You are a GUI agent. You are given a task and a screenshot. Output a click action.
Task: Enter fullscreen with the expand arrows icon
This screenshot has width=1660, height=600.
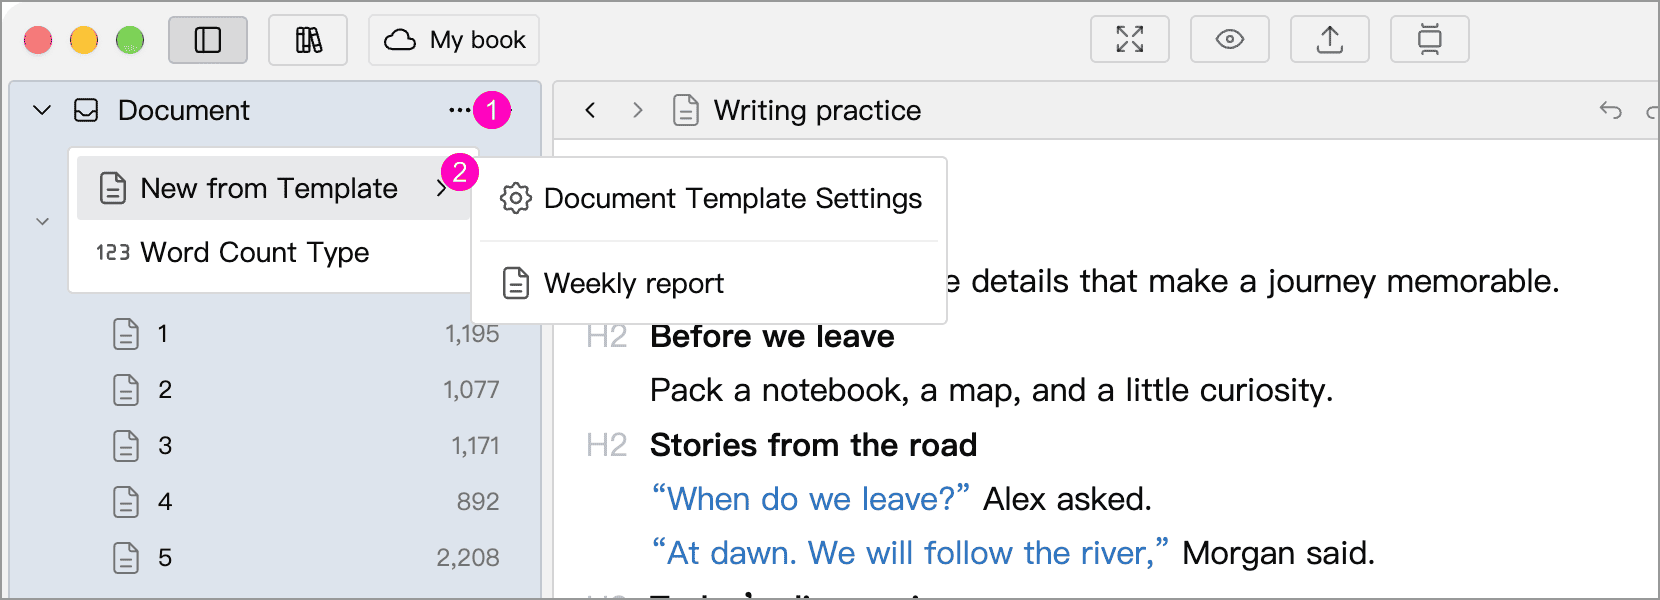(x=1130, y=40)
